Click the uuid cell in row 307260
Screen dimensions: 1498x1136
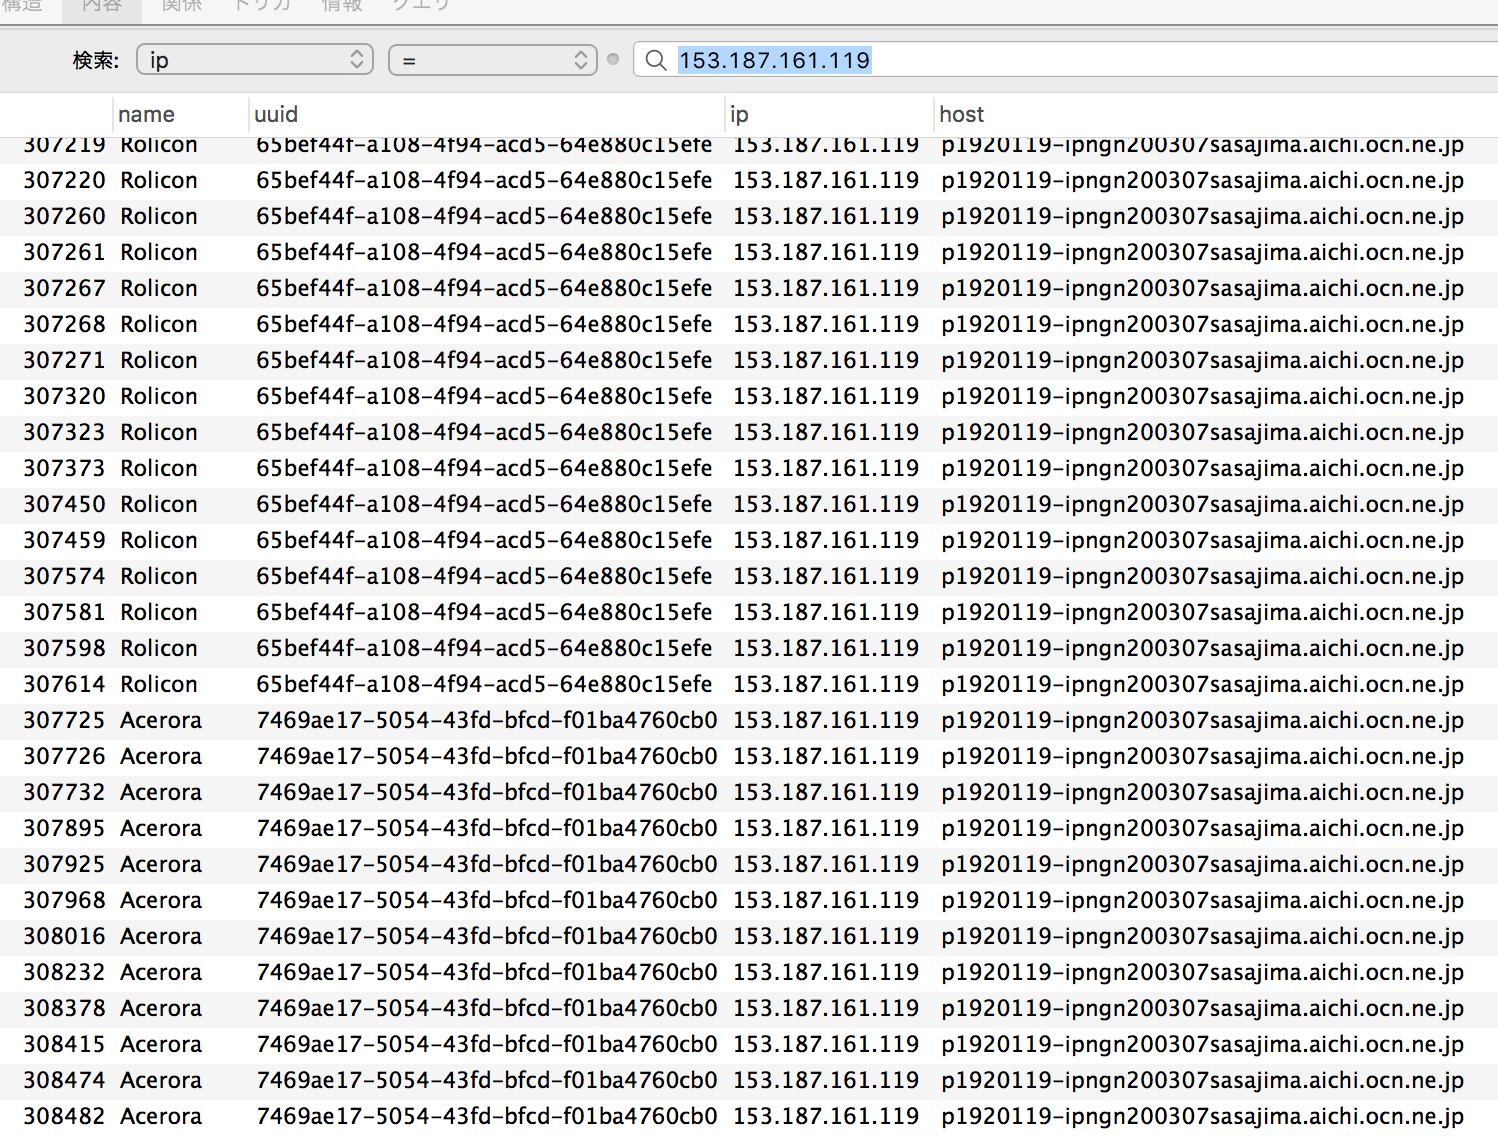[484, 216]
